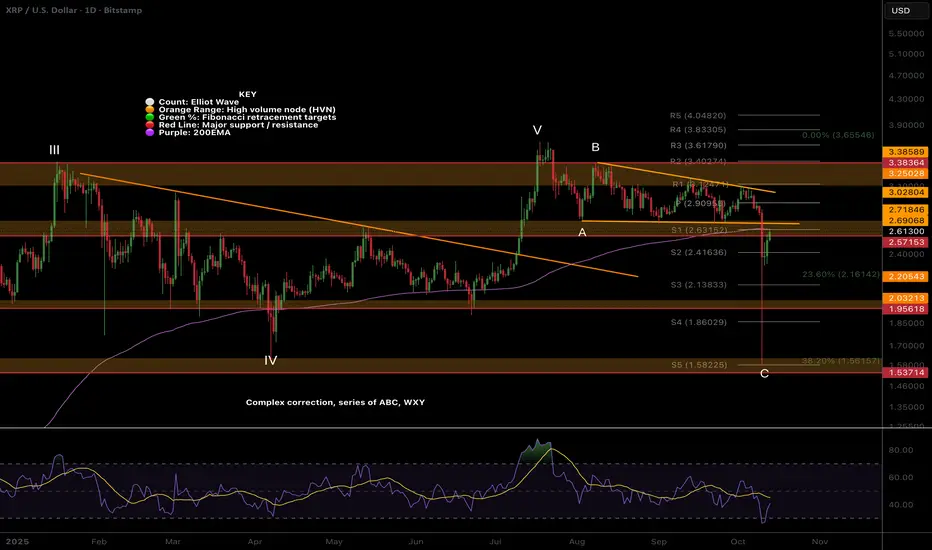Click pivot label R4 (3.83305)
Viewport: 932px width, 550px height.
[698, 130]
